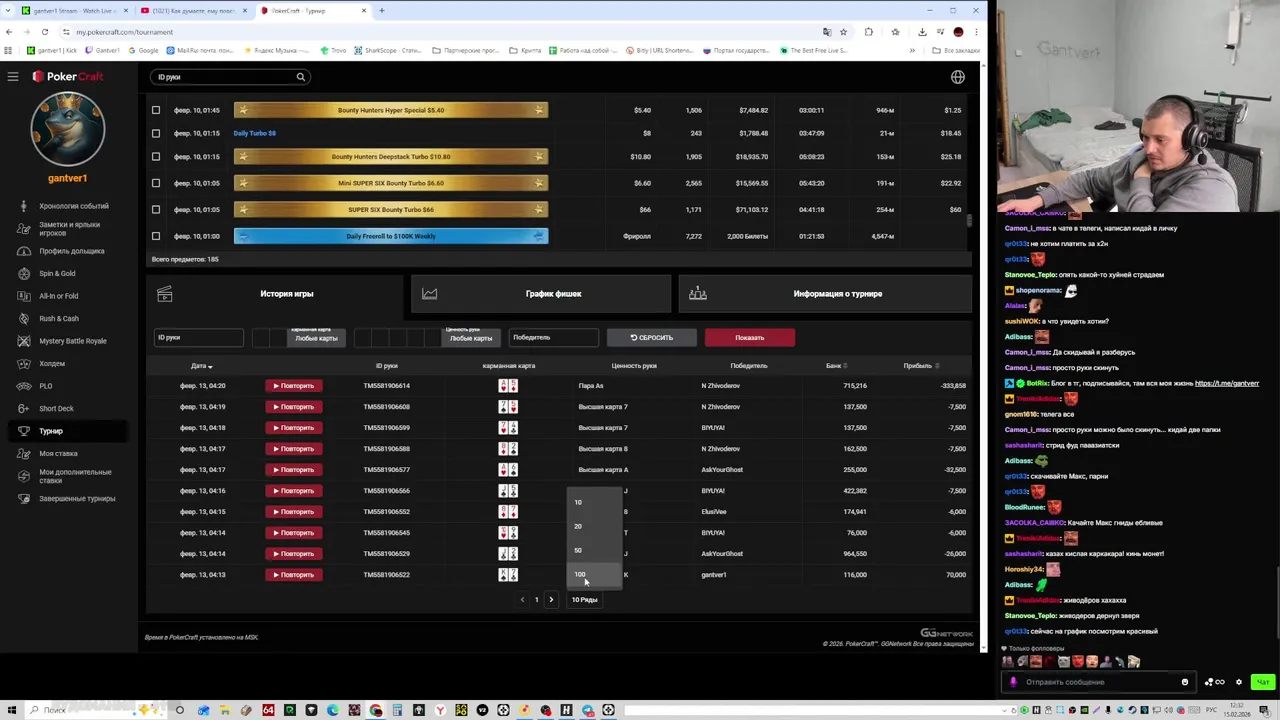The height and width of the screenshot is (720, 1280).
Task: Open a new browser tab with plus
Action: coord(381,11)
